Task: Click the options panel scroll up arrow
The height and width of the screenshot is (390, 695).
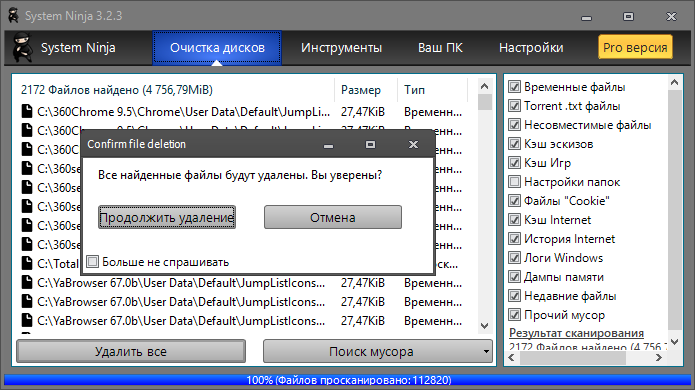Action: pos(675,82)
